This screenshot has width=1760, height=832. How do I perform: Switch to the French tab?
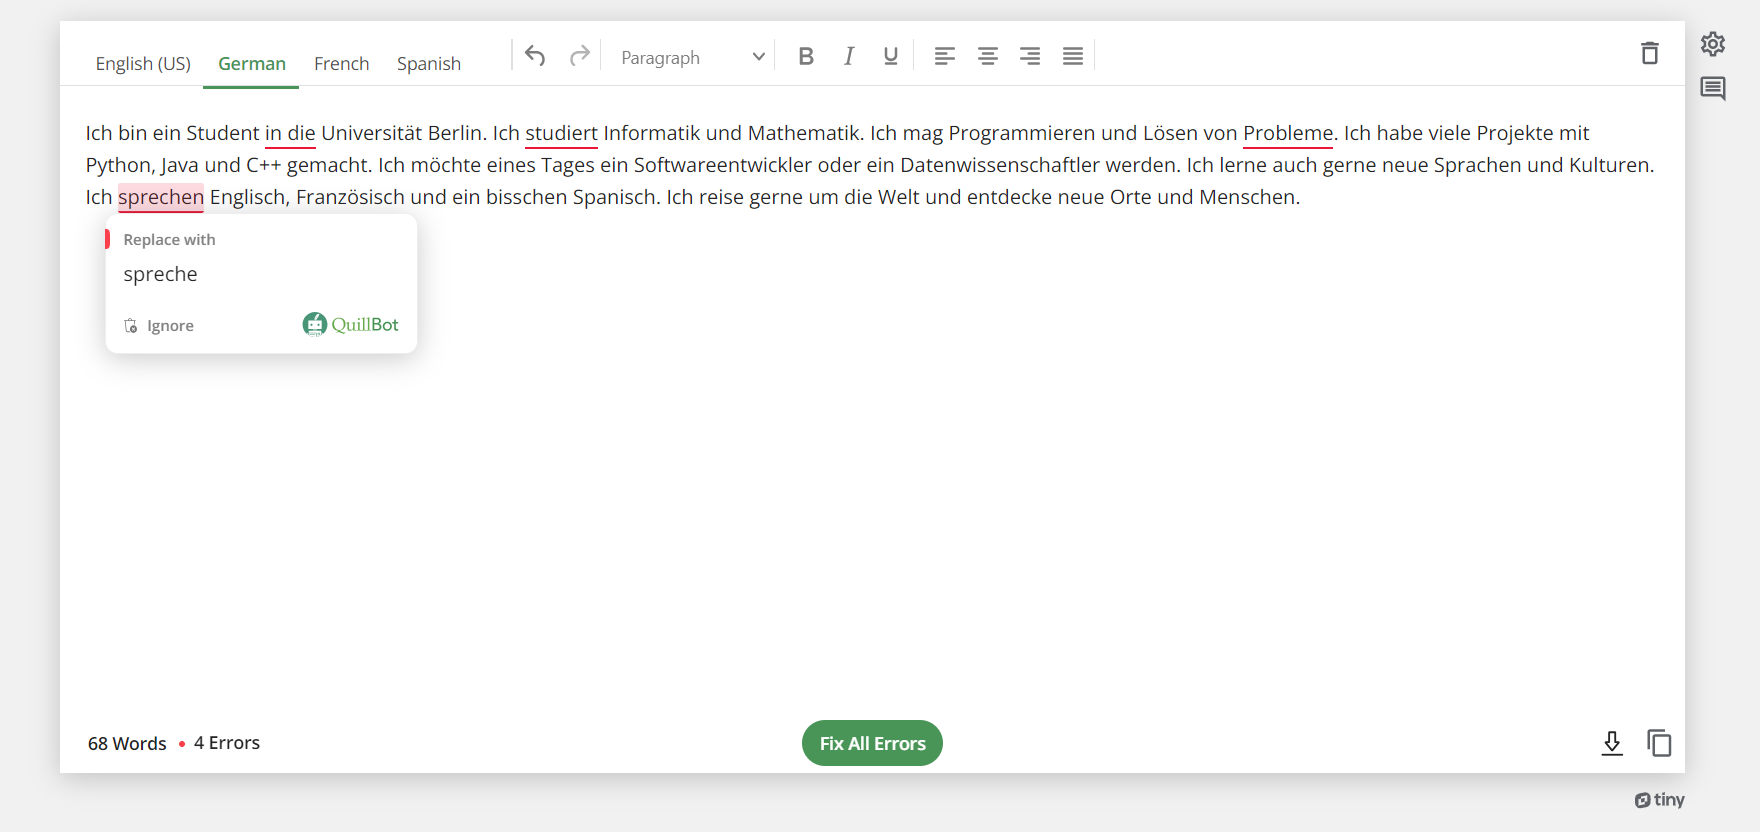[342, 63]
